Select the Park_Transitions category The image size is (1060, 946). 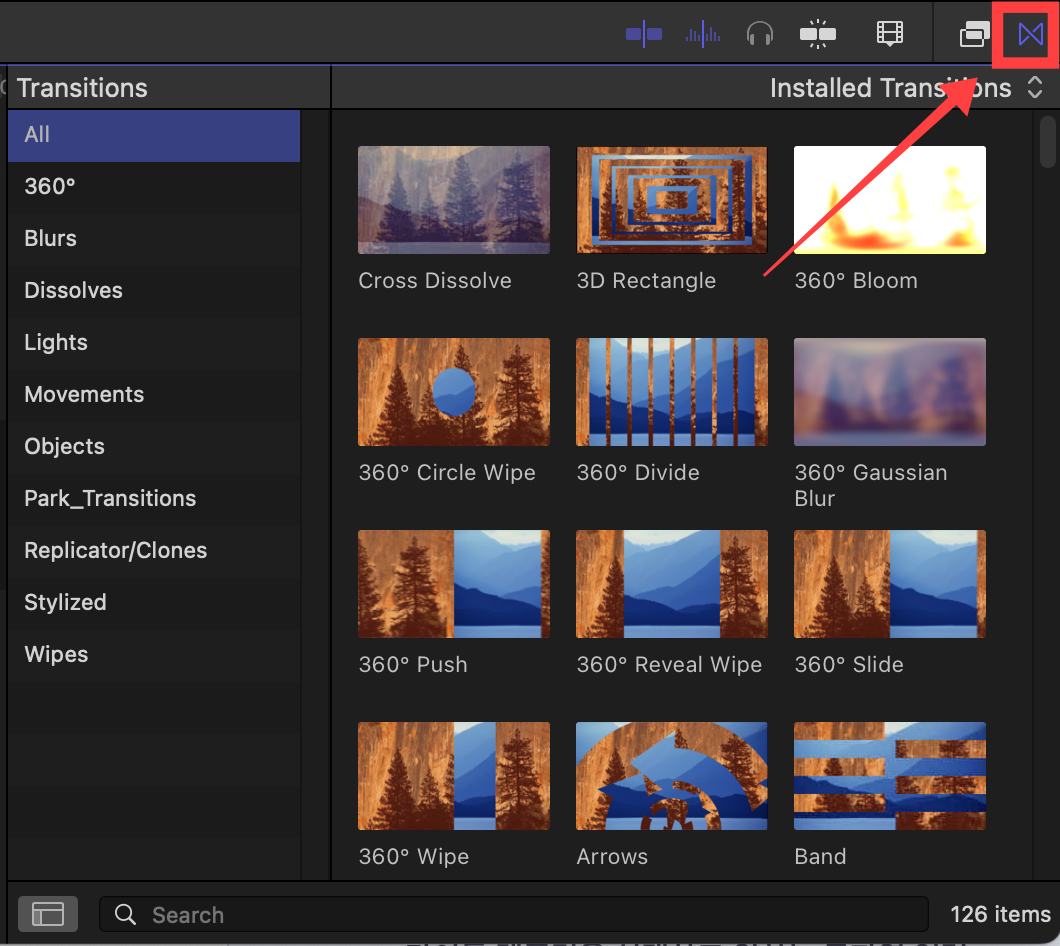pos(154,499)
